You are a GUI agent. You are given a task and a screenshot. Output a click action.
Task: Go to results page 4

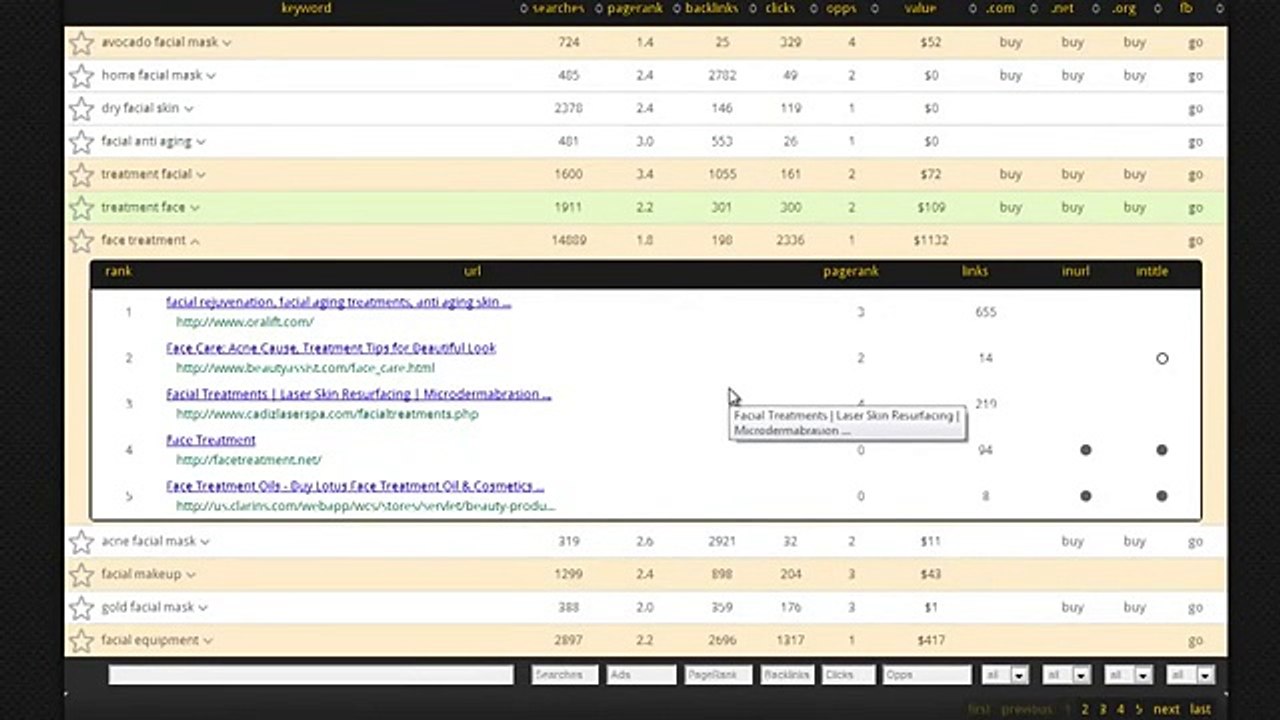1120,709
